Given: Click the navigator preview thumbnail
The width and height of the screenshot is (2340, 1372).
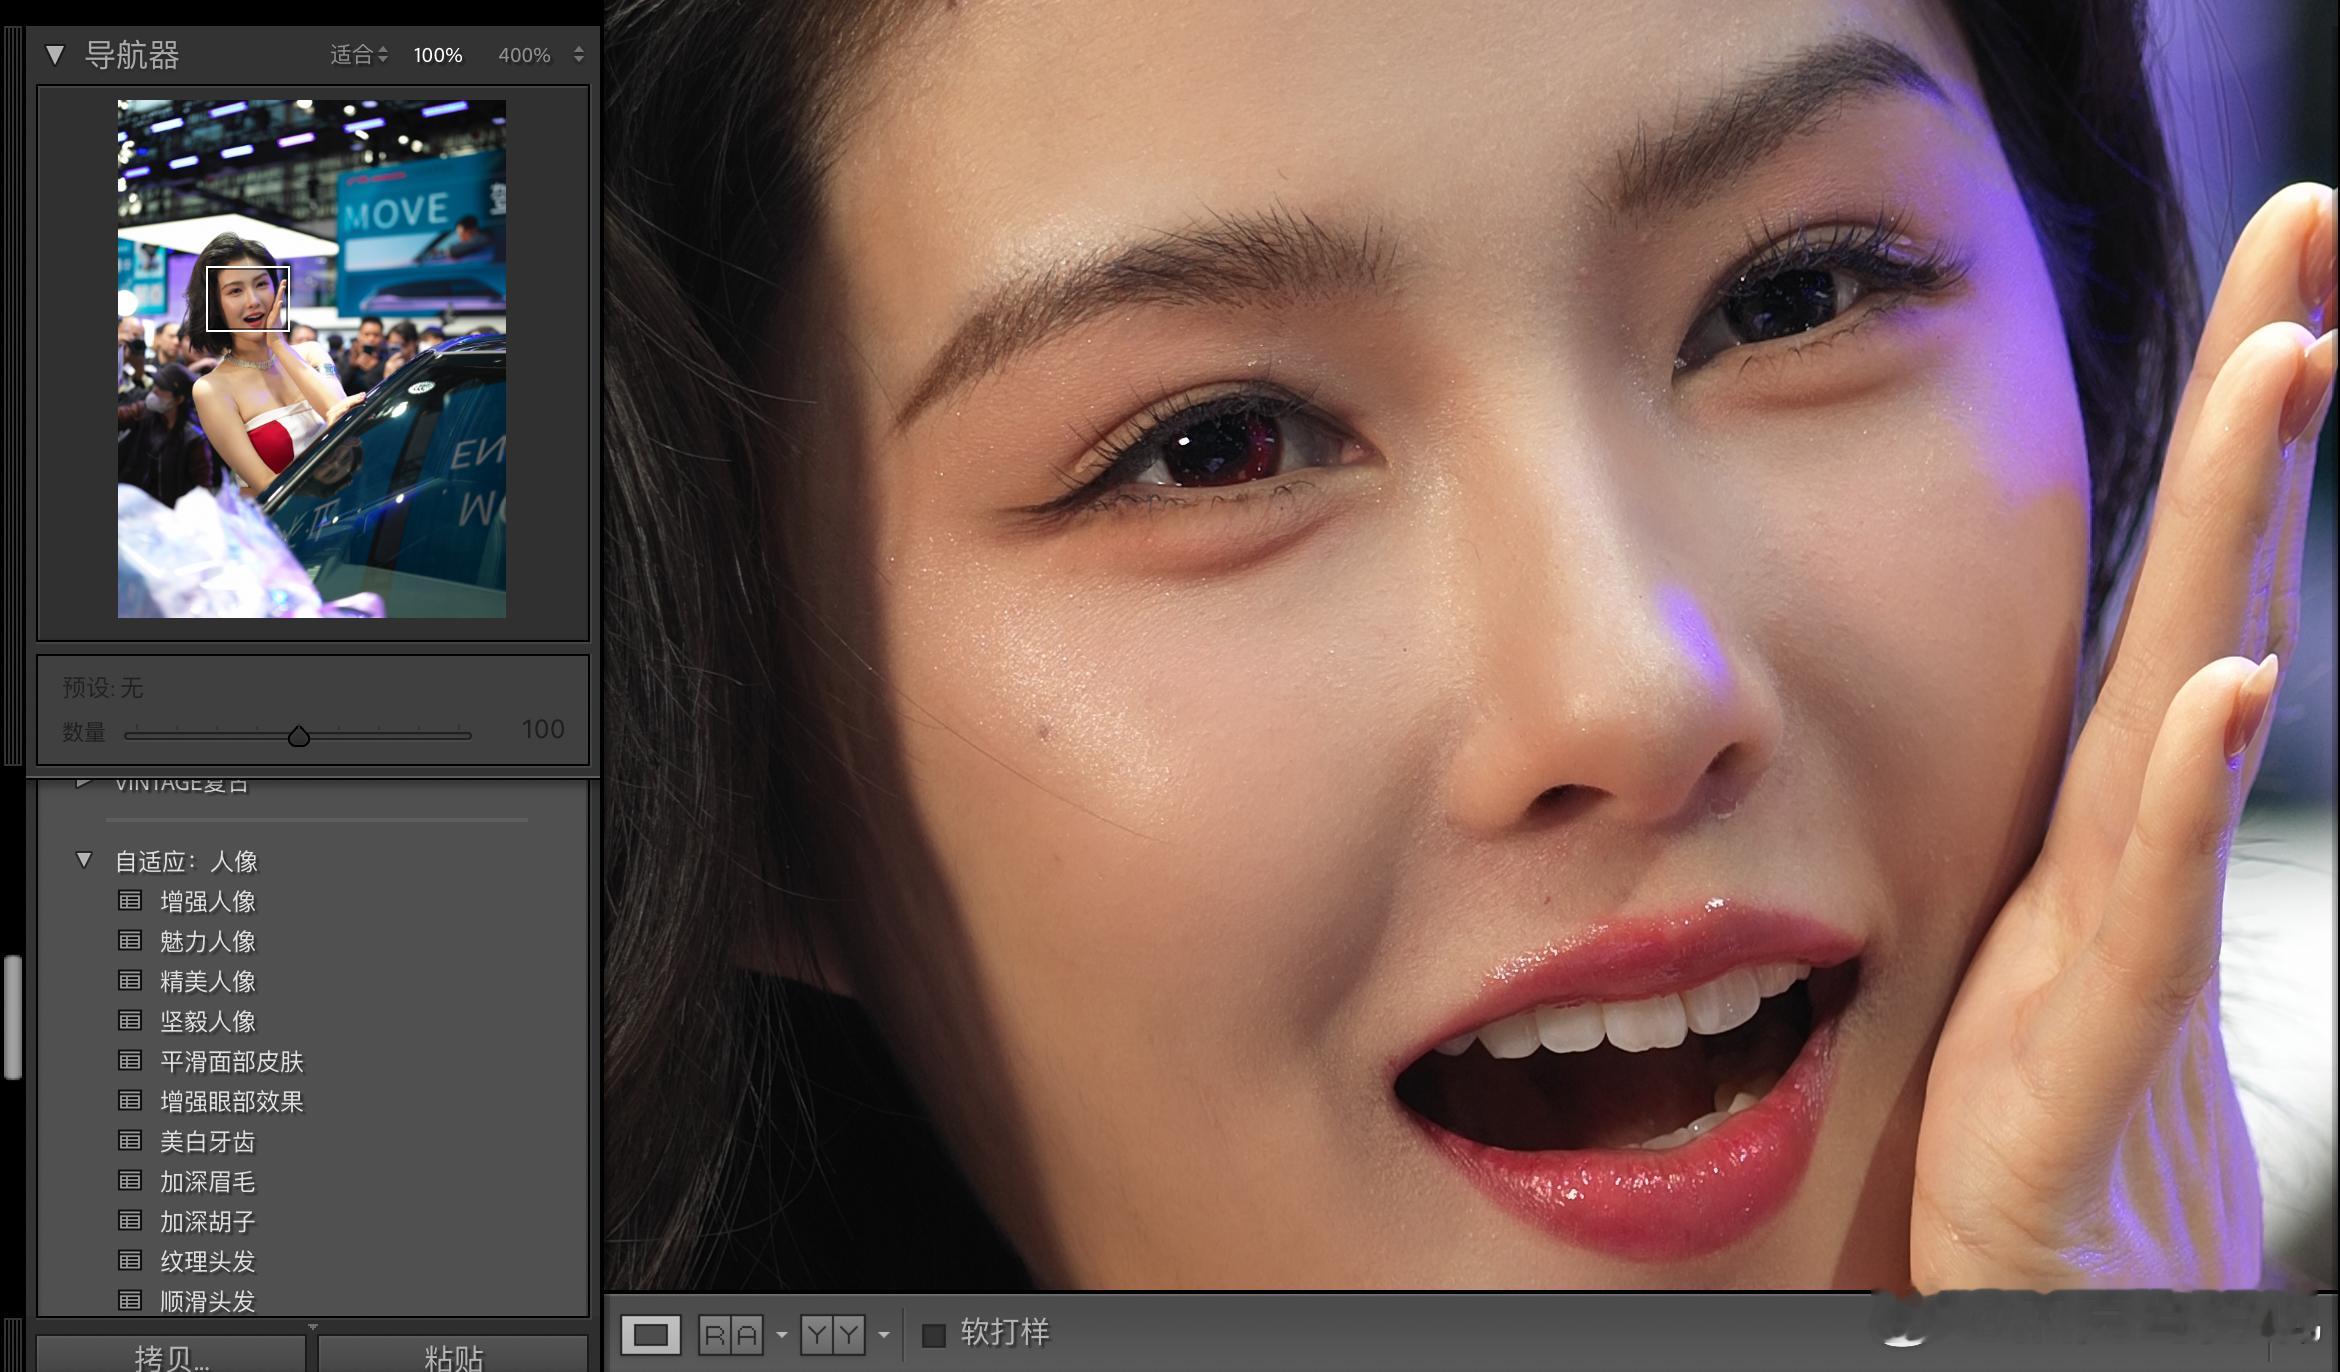Looking at the screenshot, I should pos(311,358).
